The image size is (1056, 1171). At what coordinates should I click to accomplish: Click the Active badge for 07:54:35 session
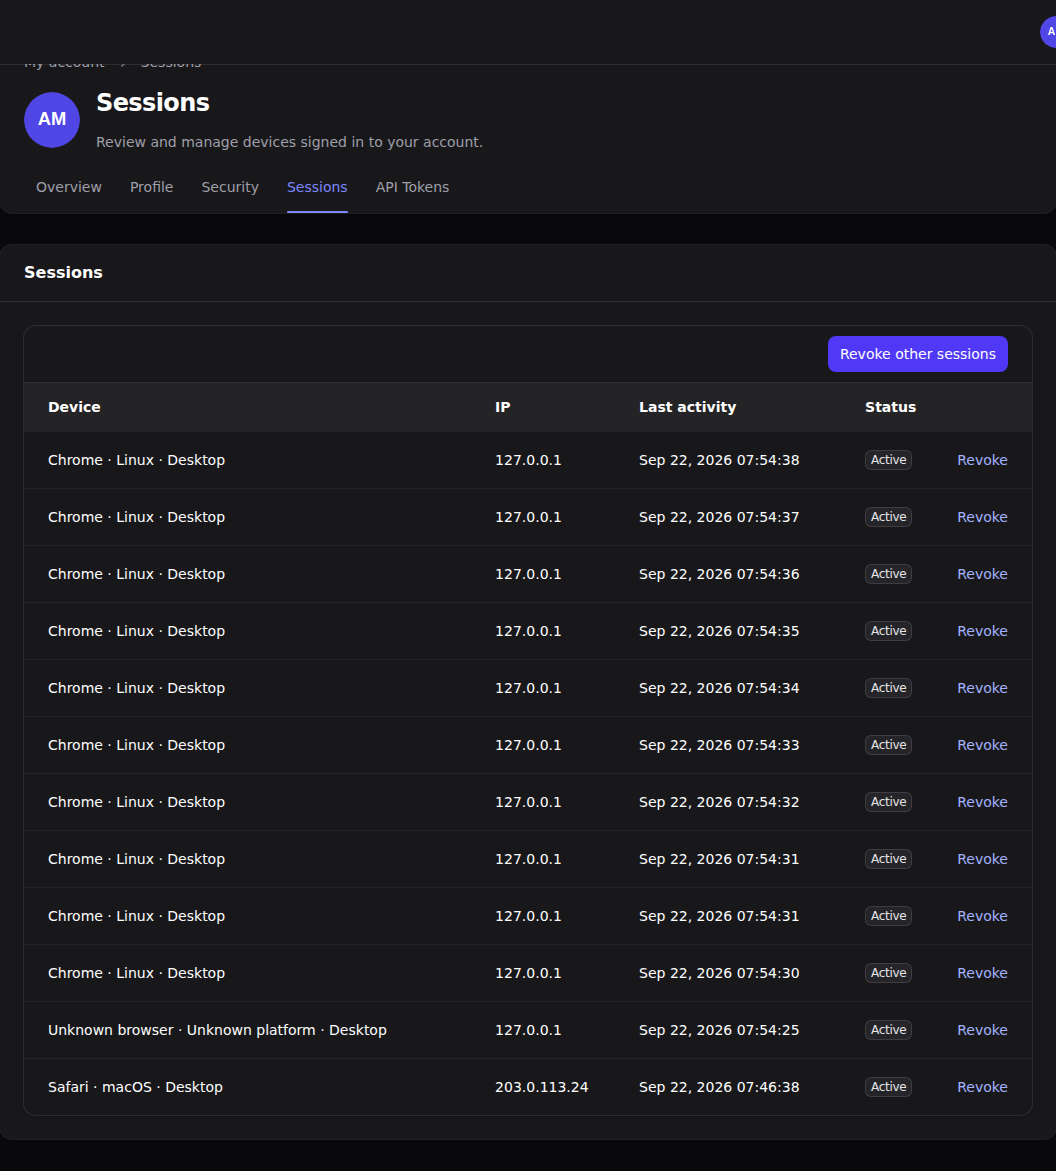888,631
